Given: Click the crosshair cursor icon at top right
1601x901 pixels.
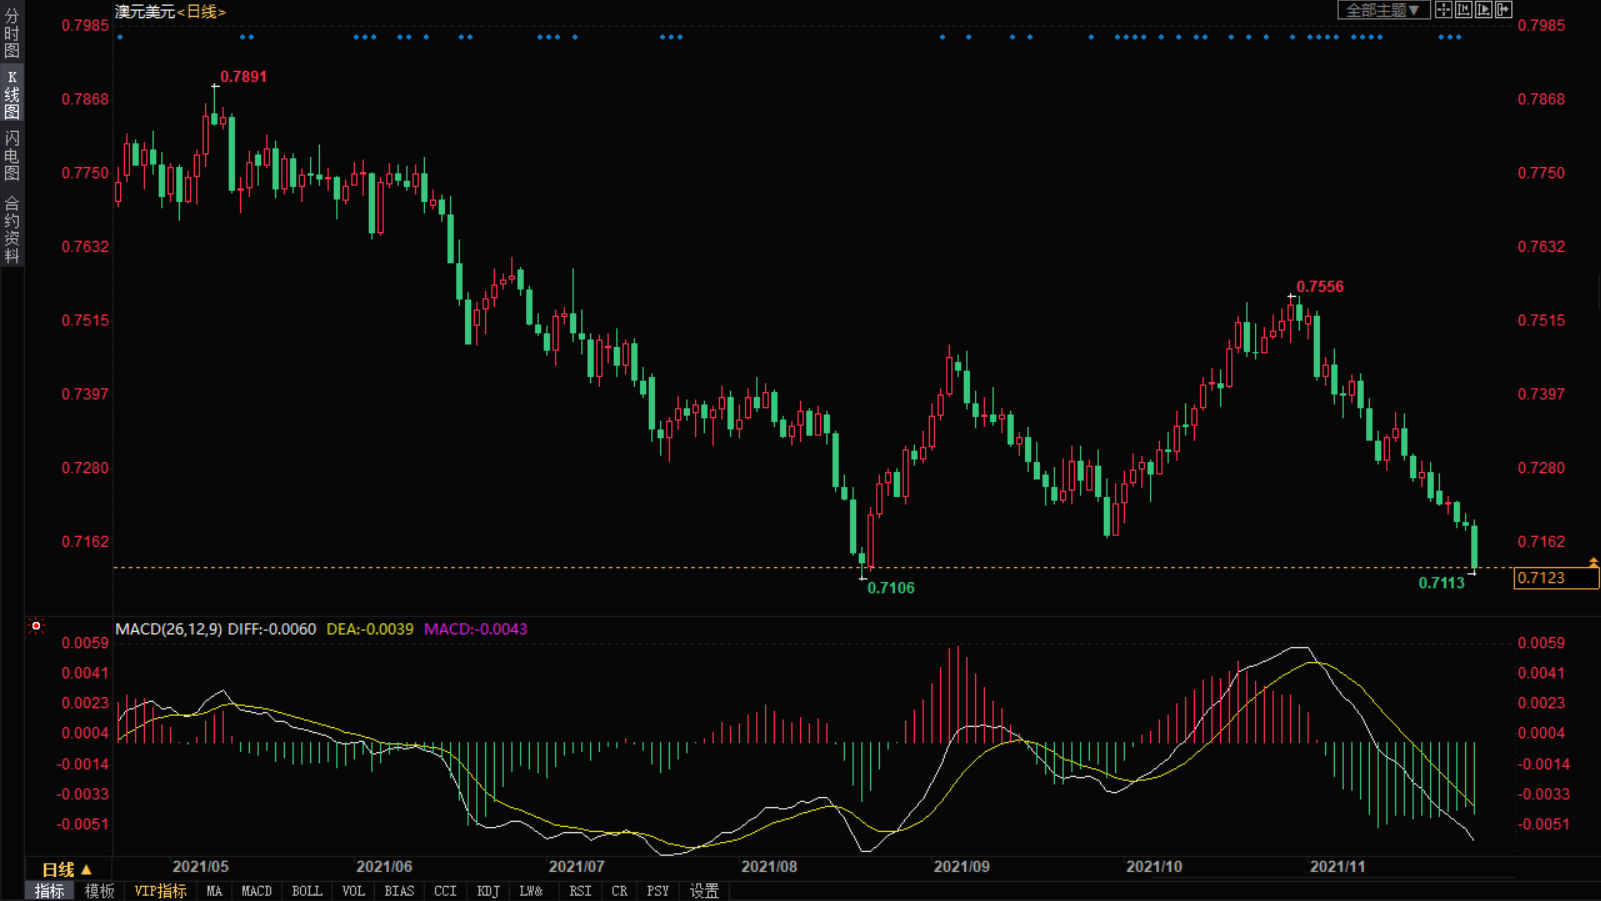Looking at the screenshot, I should click(1443, 10).
